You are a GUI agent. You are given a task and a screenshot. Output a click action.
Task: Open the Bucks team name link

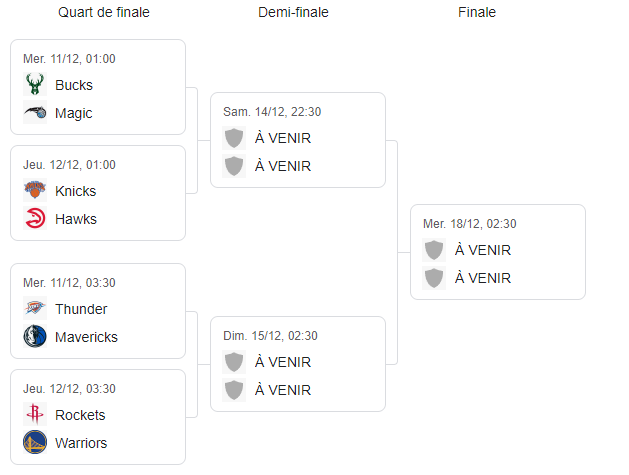(74, 85)
